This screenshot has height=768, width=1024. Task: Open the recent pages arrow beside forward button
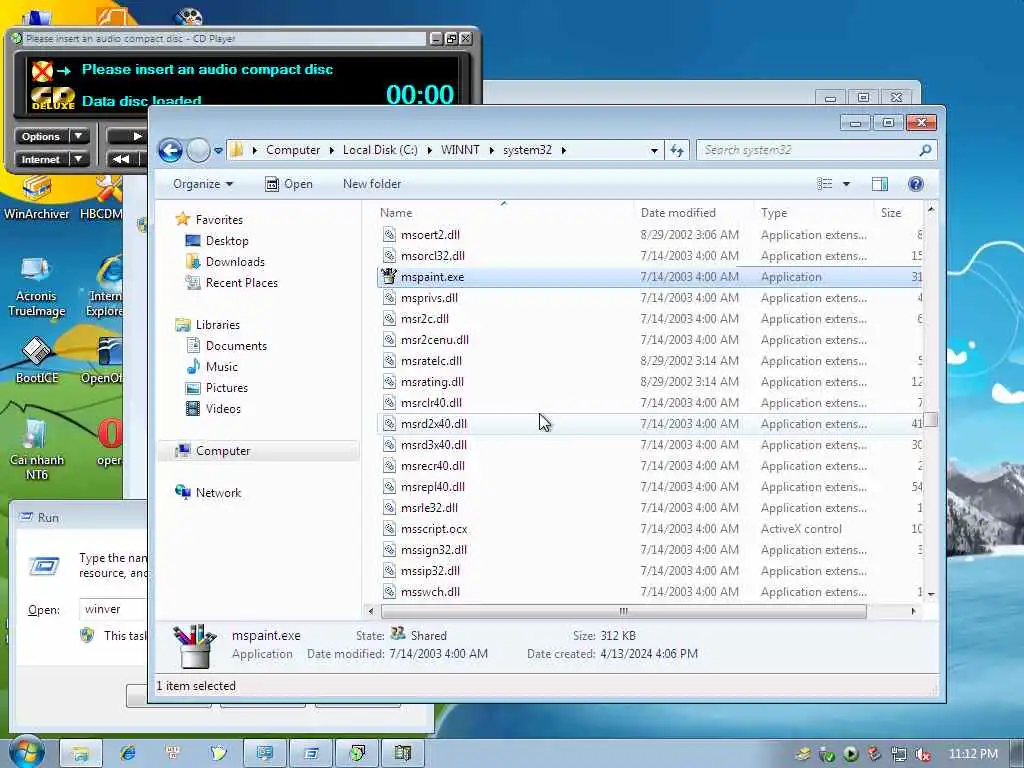pyautogui.click(x=218, y=151)
